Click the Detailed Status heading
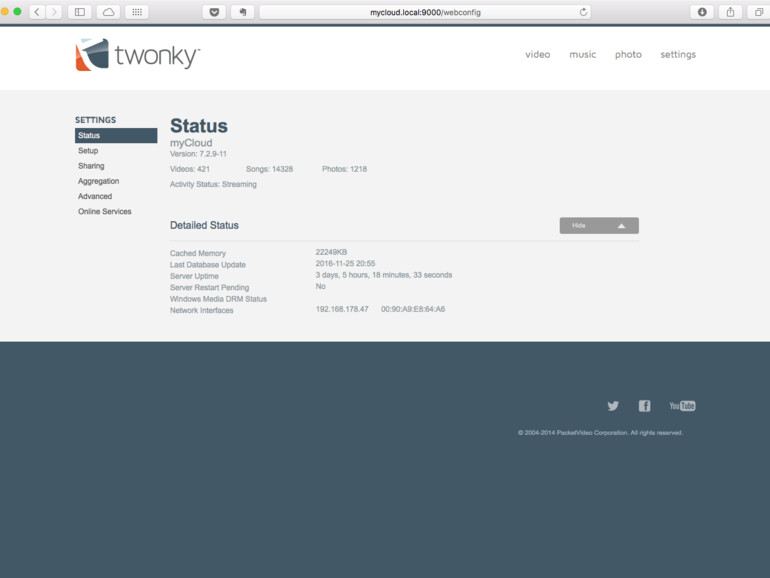770x578 pixels. pos(204,225)
